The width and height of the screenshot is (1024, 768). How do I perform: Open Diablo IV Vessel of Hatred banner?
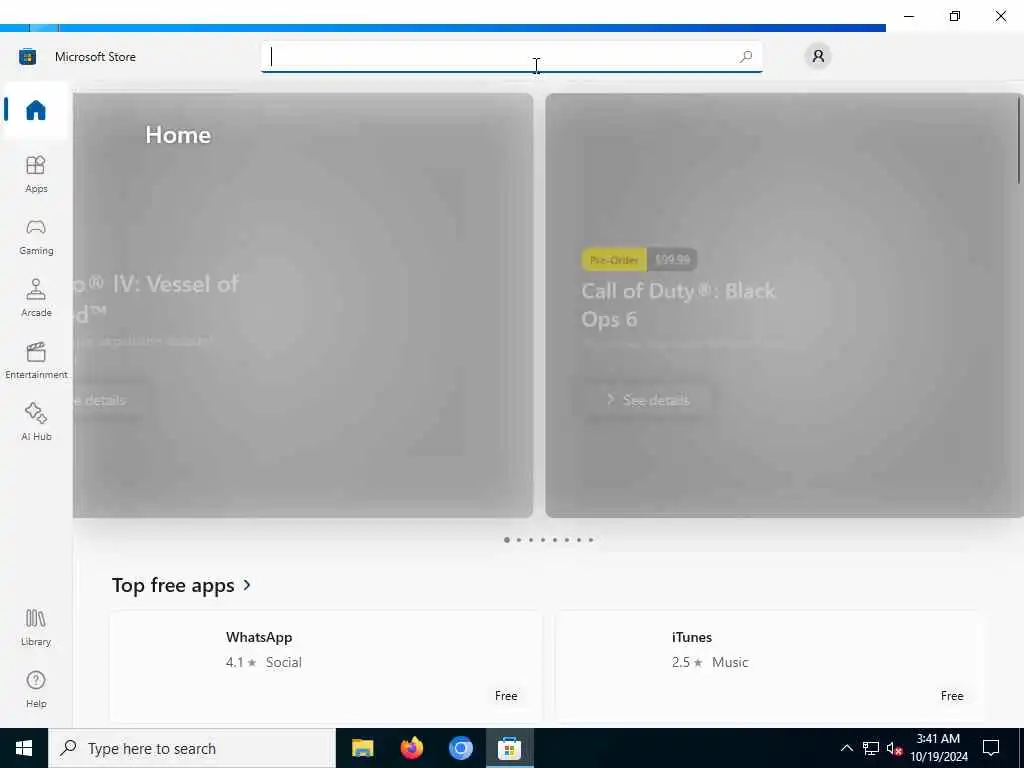click(303, 305)
